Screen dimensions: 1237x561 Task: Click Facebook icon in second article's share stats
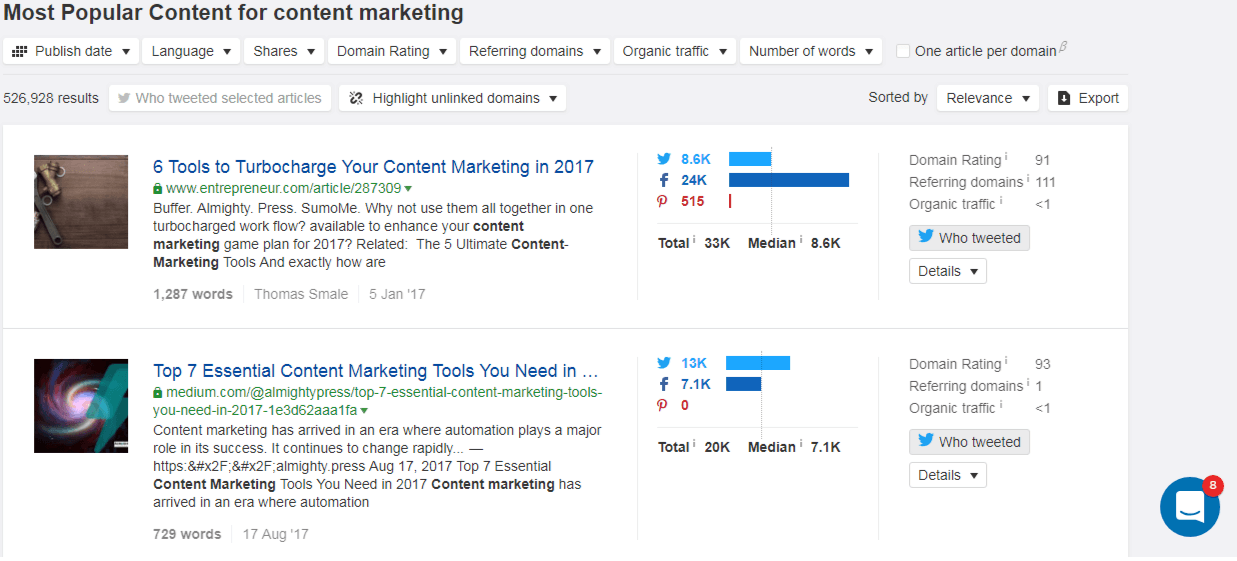[x=664, y=384]
